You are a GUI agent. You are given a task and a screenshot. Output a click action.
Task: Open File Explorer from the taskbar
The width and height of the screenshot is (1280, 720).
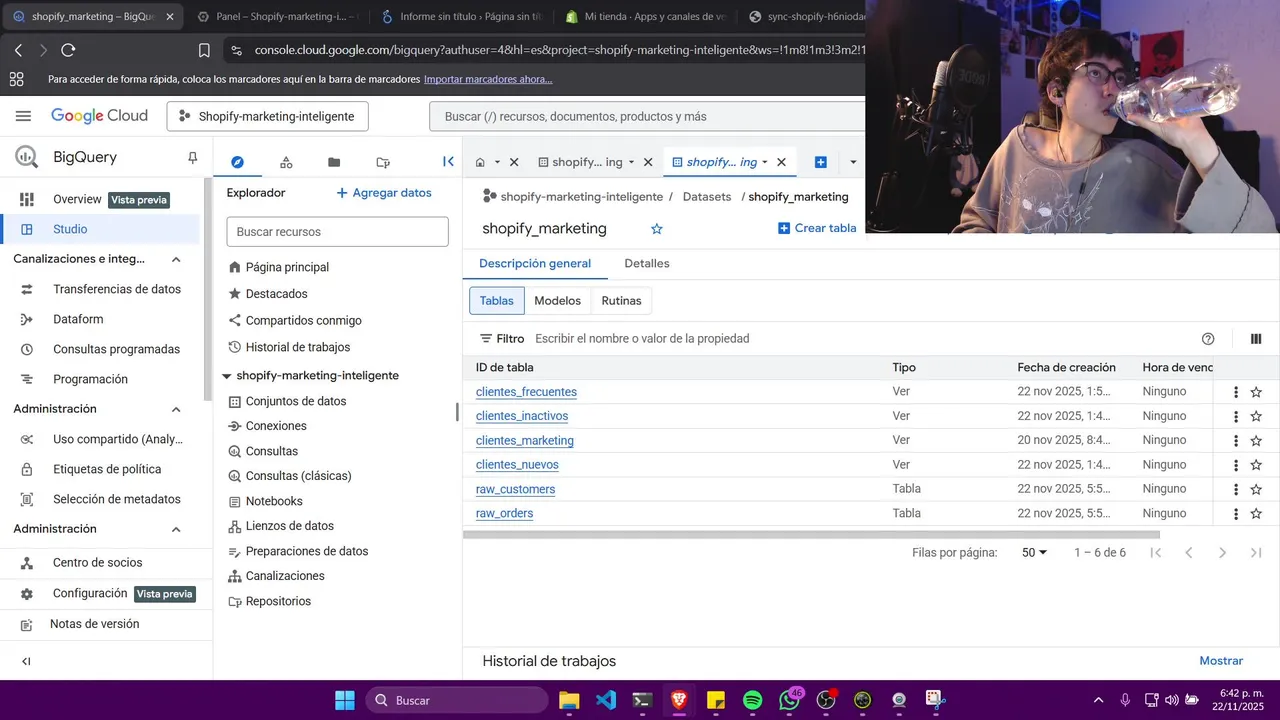pyautogui.click(x=569, y=700)
